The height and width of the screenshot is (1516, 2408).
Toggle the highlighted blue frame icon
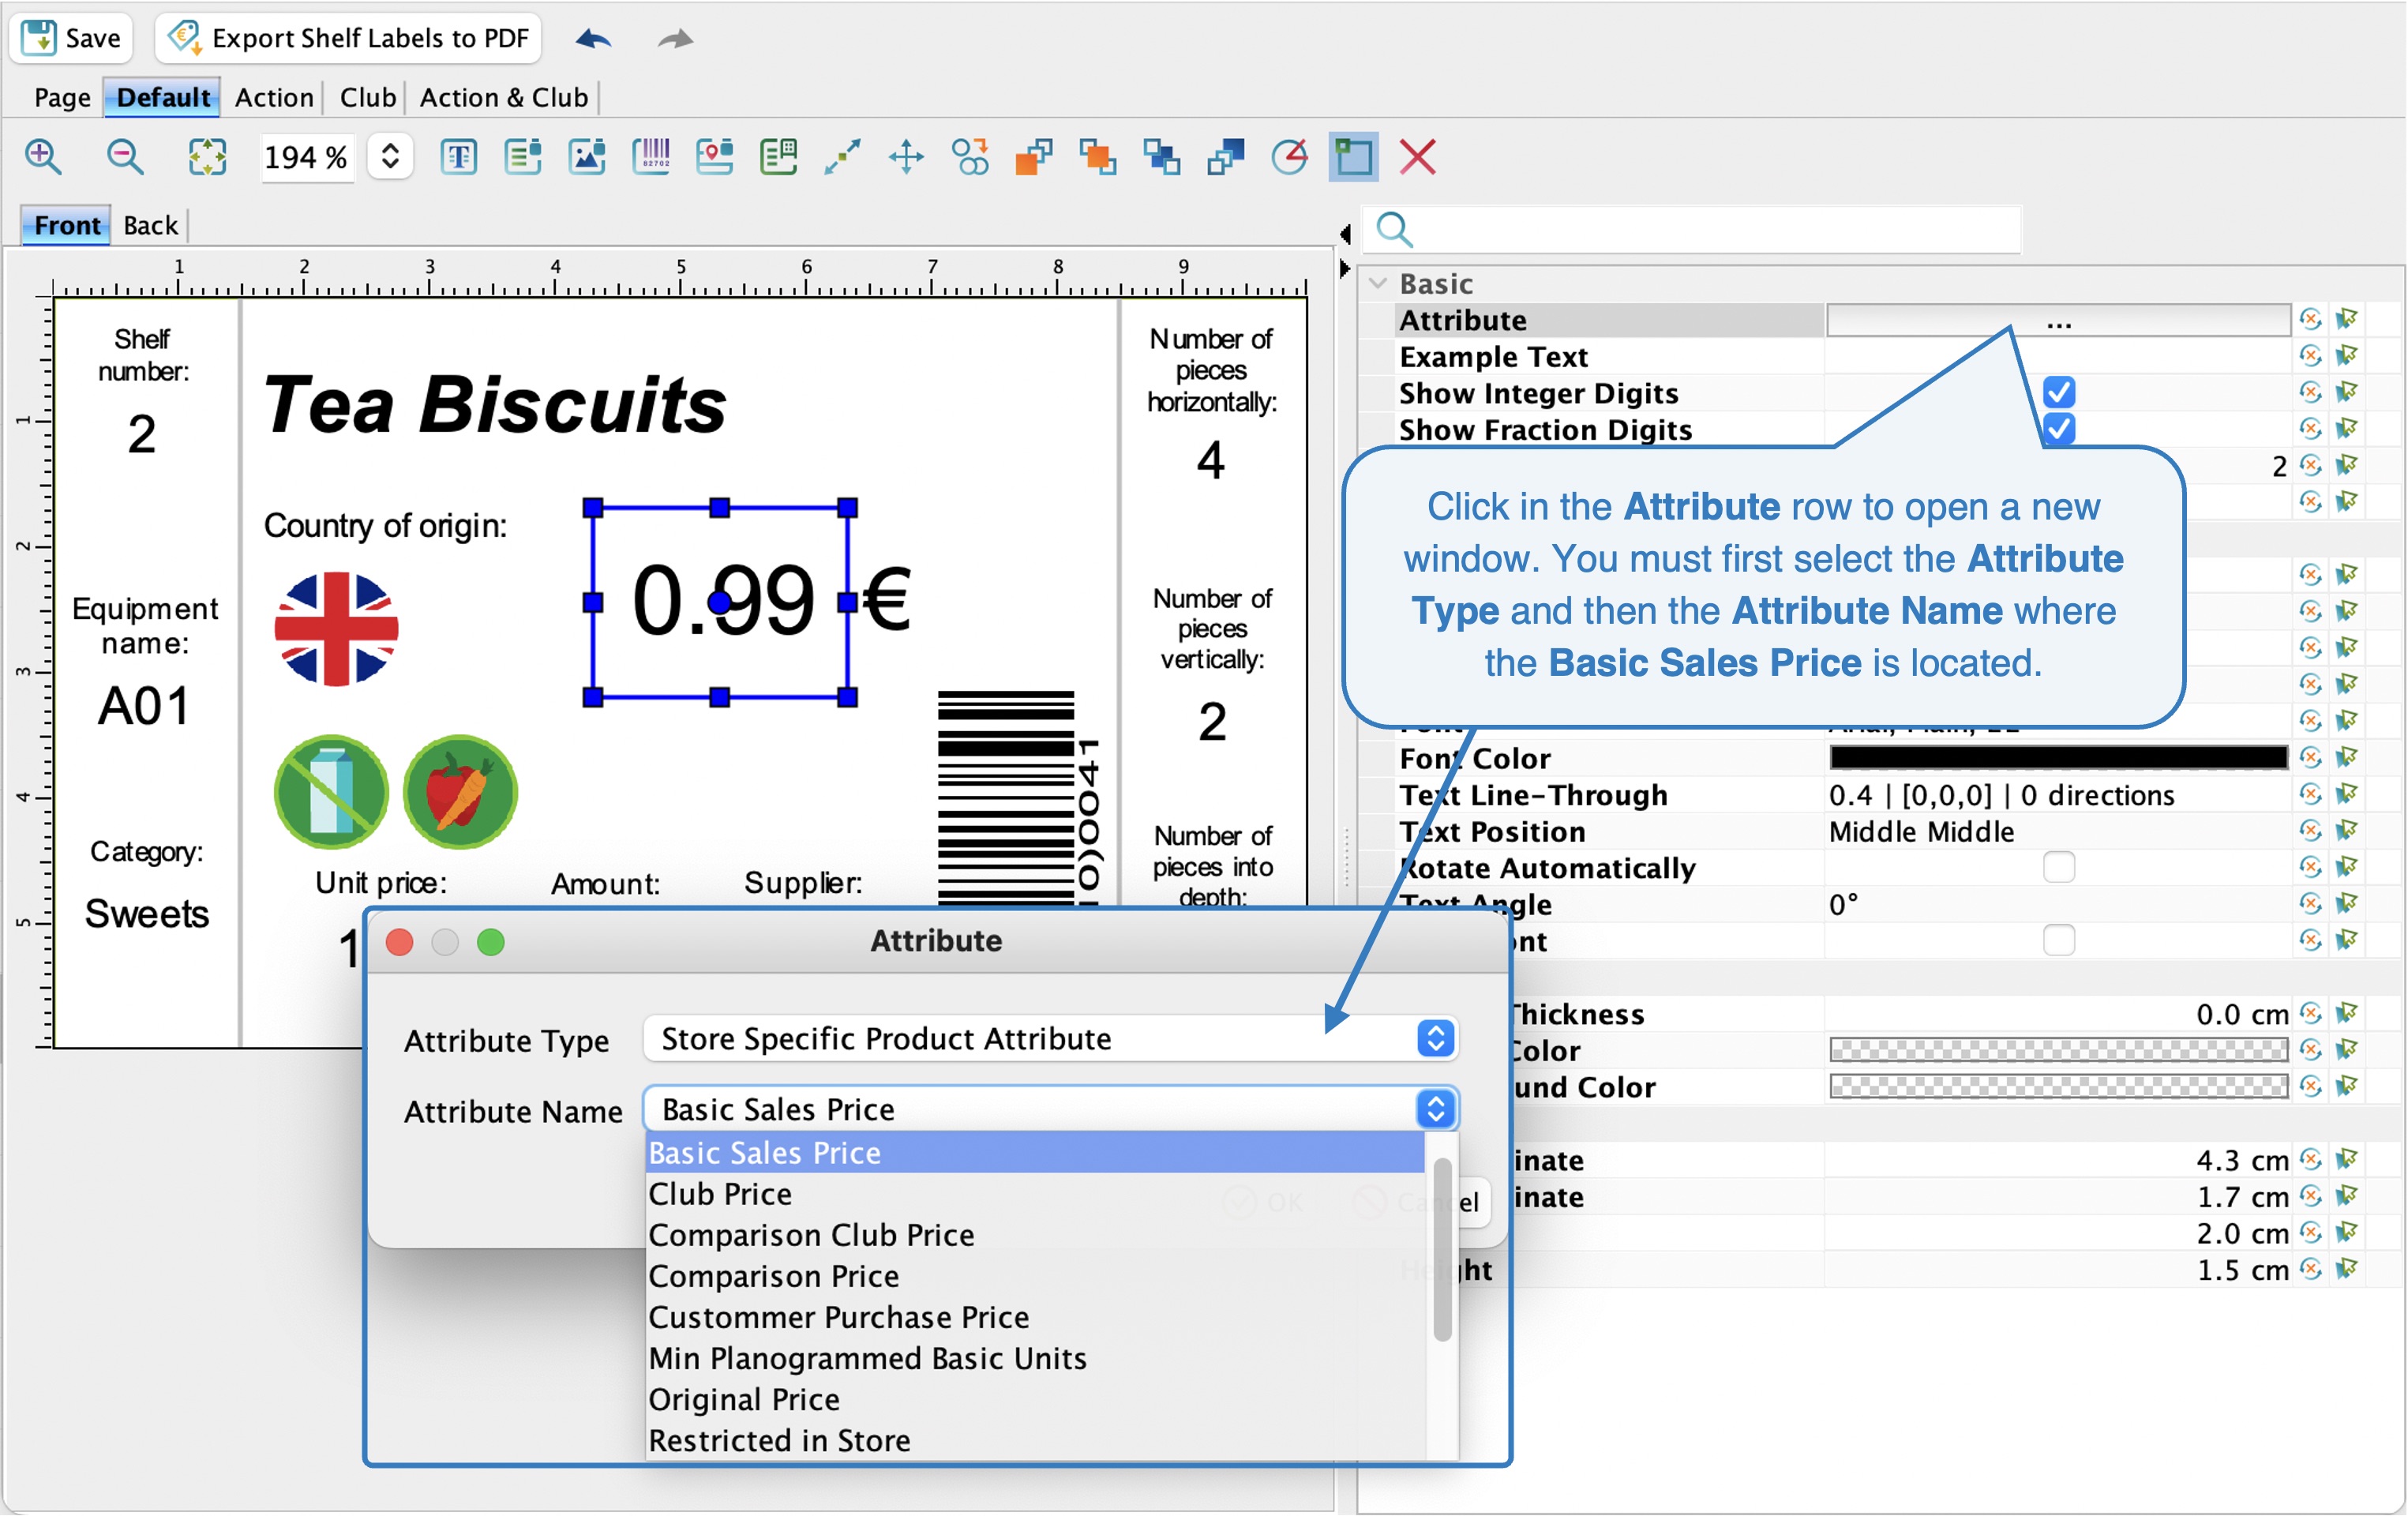point(1353,157)
